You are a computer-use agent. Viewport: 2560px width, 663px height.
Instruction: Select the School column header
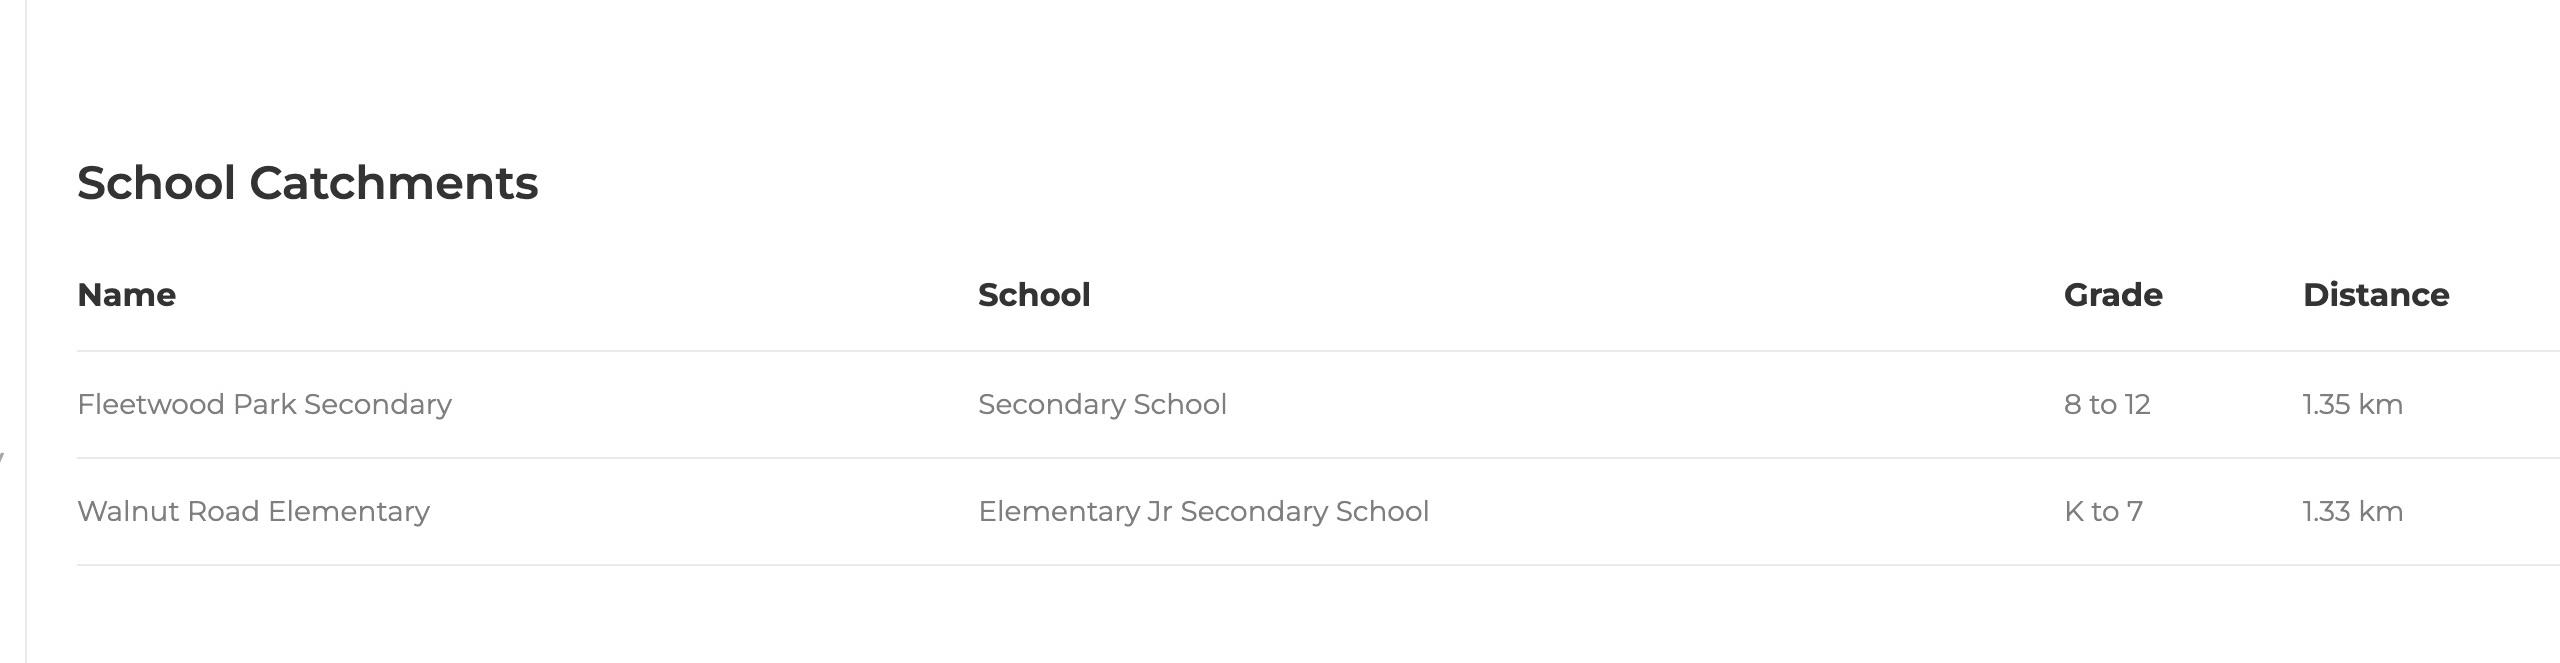tap(1033, 295)
